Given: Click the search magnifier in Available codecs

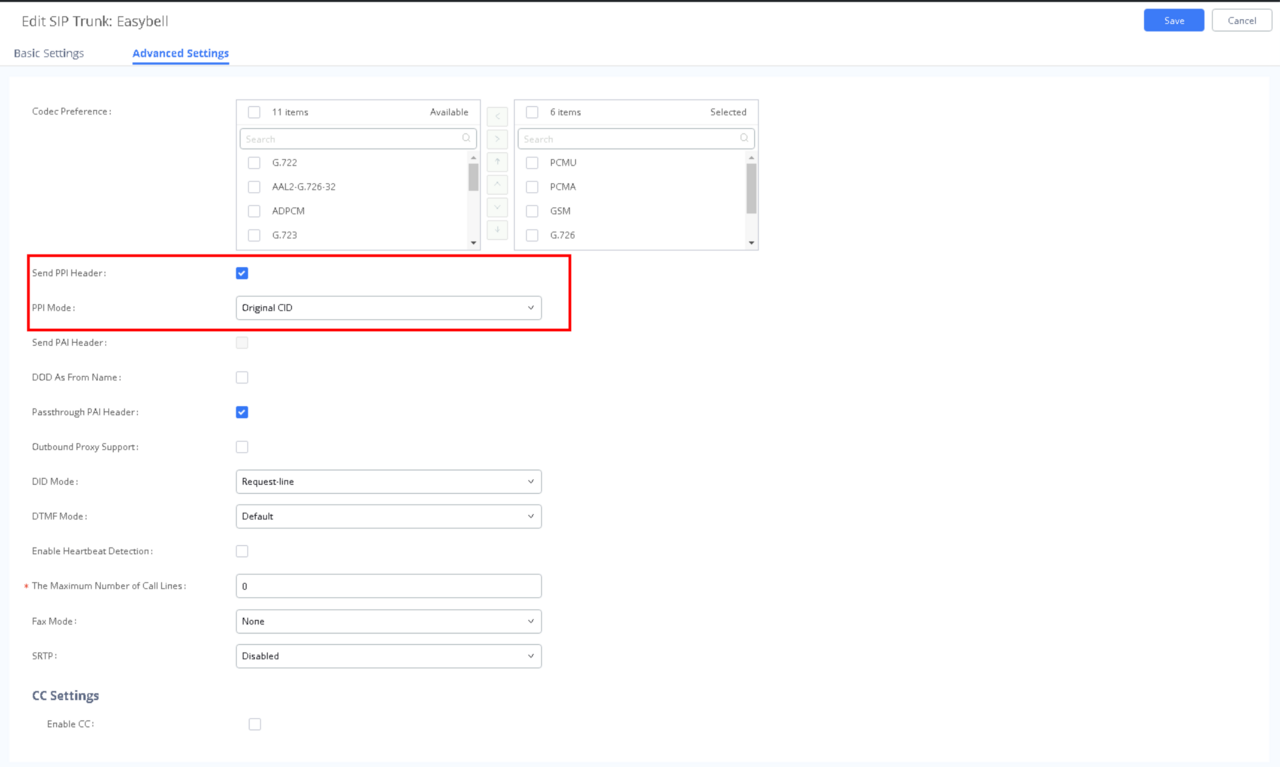Looking at the screenshot, I should click(466, 137).
